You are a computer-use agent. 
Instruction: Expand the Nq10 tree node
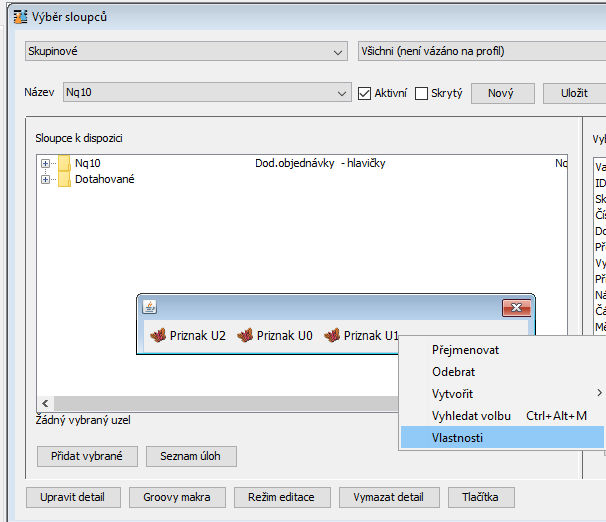point(45,164)
